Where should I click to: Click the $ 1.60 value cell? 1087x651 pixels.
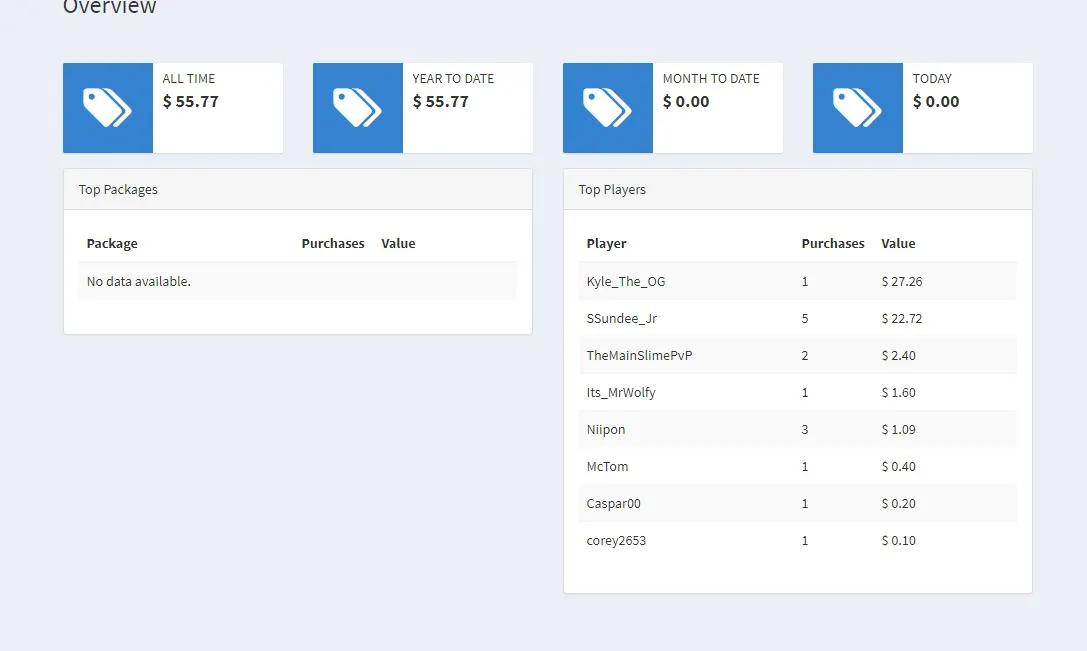[898, 392]
